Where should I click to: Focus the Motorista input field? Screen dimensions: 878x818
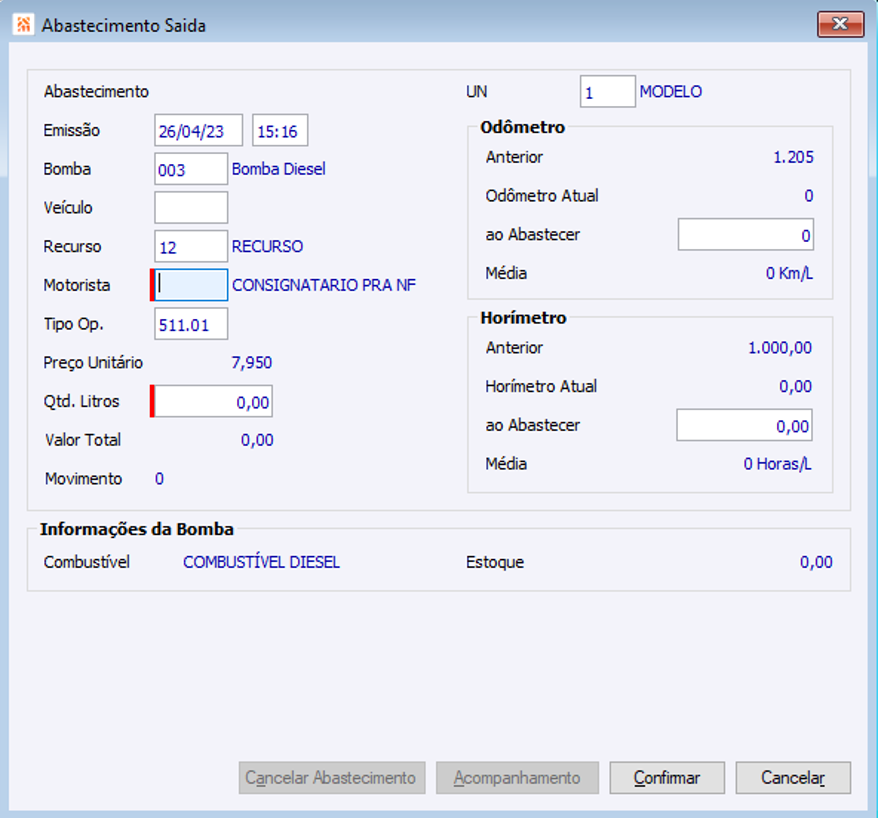point(191,285)
